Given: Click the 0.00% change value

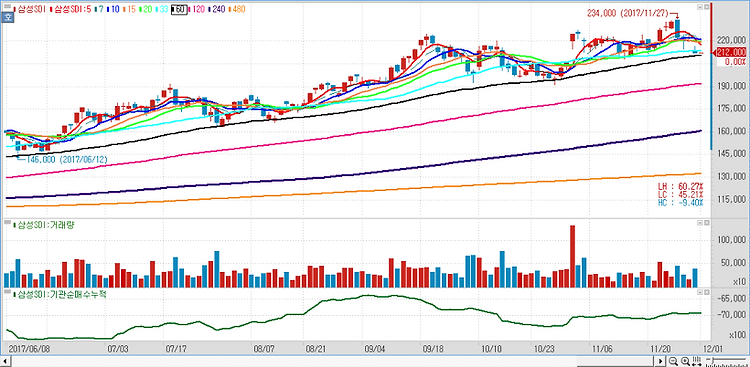Looking at the screenshot, I should (x=736, y=61).
